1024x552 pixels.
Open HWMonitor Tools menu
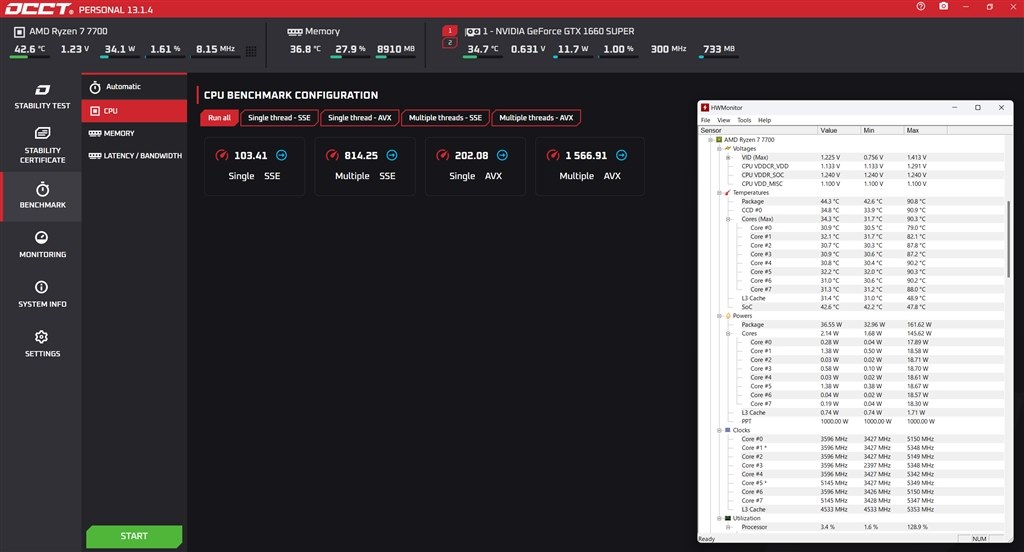click(744, 120)
